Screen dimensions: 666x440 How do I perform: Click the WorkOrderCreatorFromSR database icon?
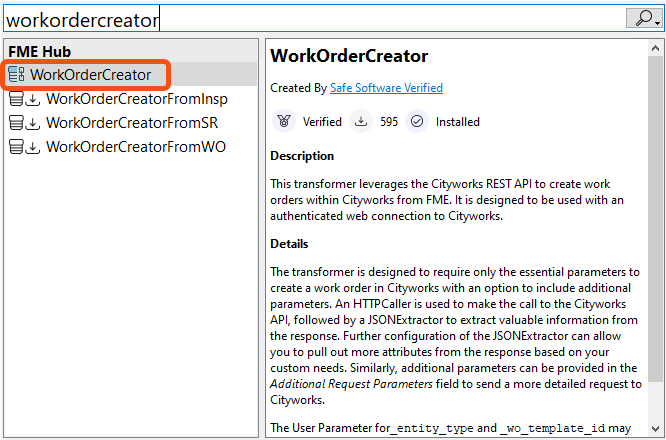[16, 123]
